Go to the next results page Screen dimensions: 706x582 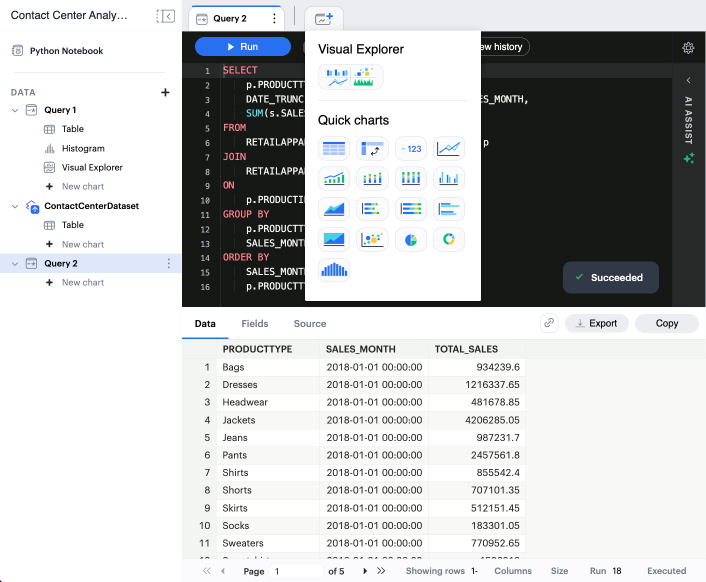pos(365,571)
